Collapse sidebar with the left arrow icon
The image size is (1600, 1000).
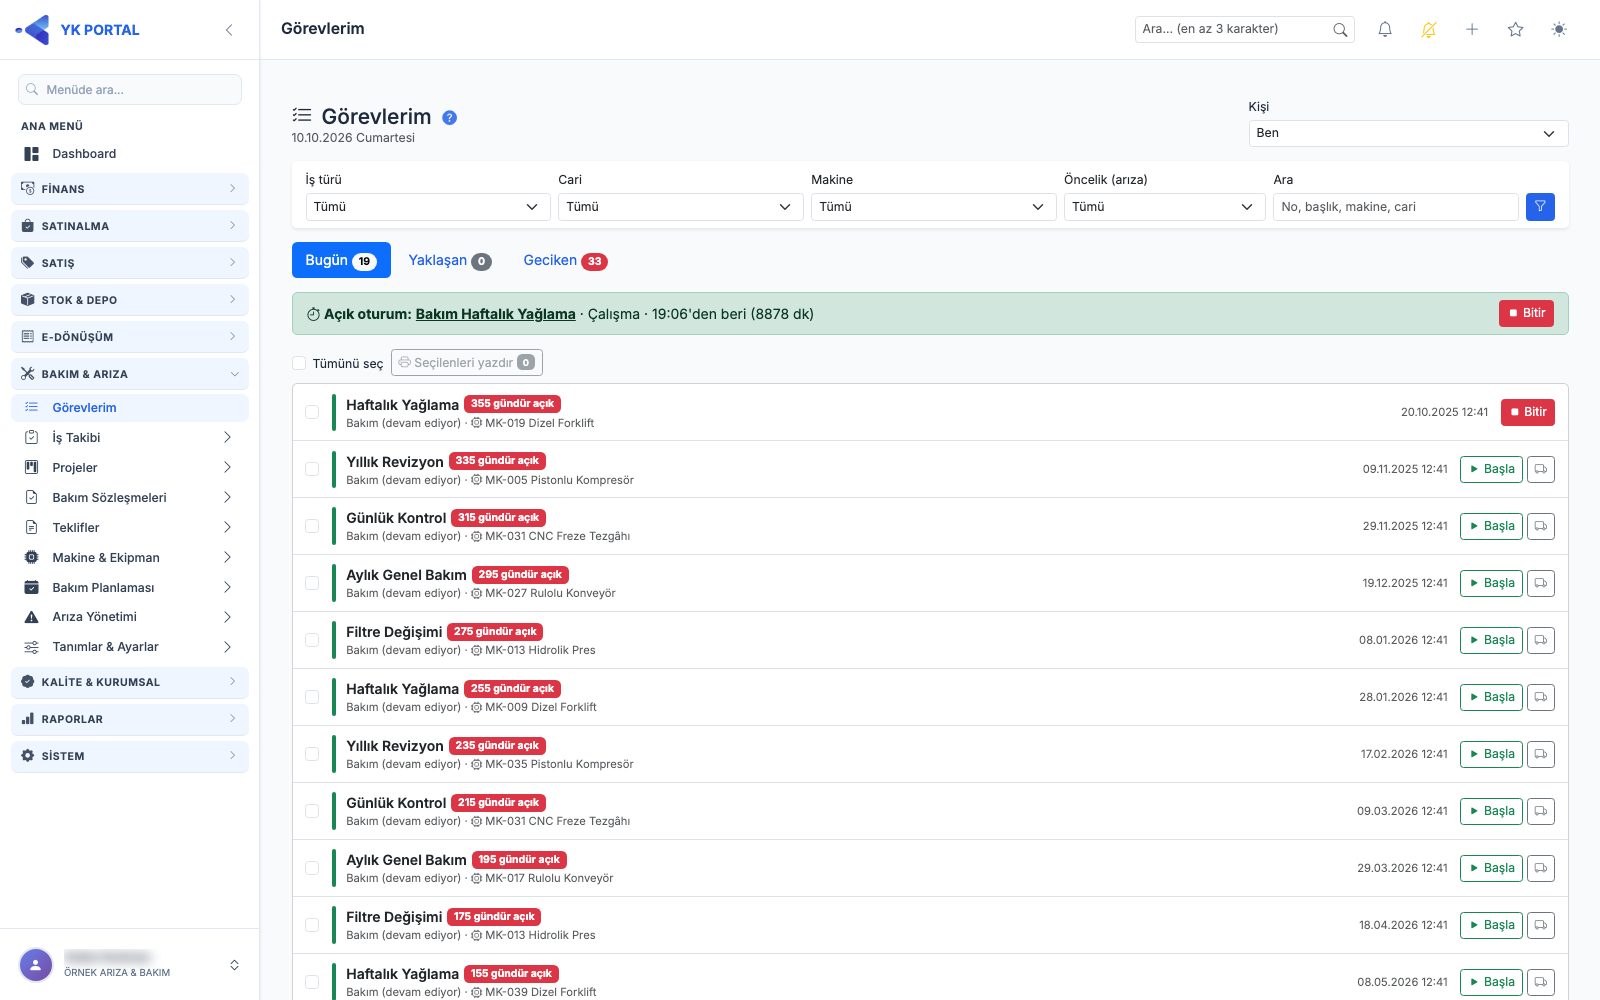pyautogui.click(x=229, y=30)
